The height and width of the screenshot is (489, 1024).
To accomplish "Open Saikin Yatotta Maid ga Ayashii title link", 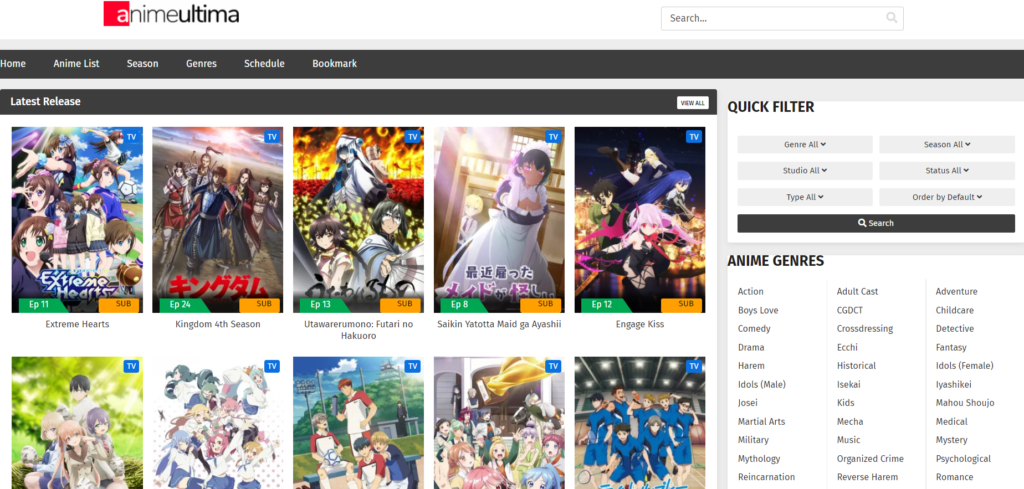I will (x=499, y=324).
